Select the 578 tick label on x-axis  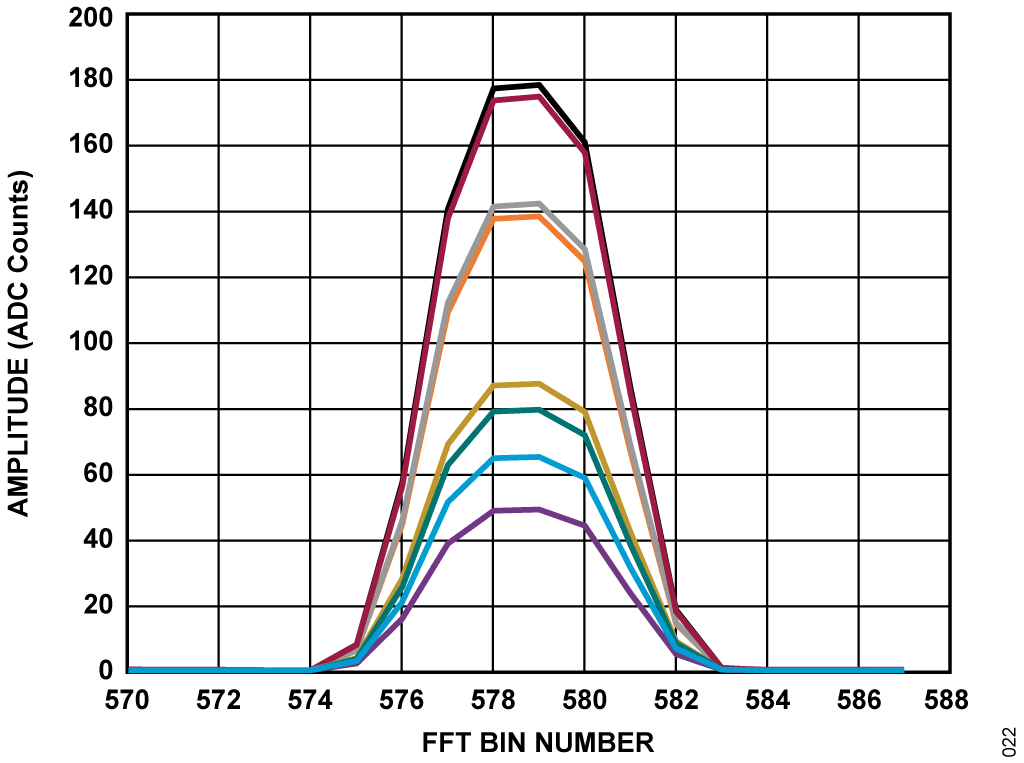493,700
